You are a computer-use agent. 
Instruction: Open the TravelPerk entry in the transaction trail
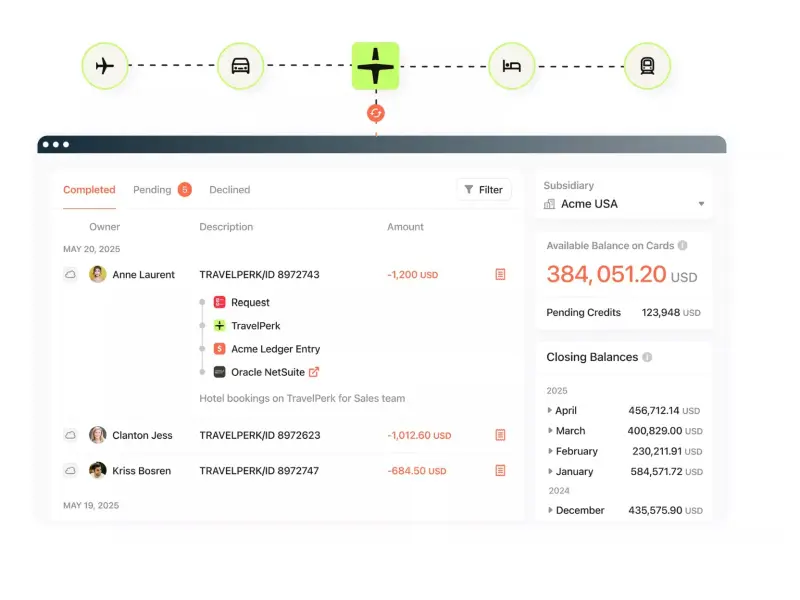(255, 325)
